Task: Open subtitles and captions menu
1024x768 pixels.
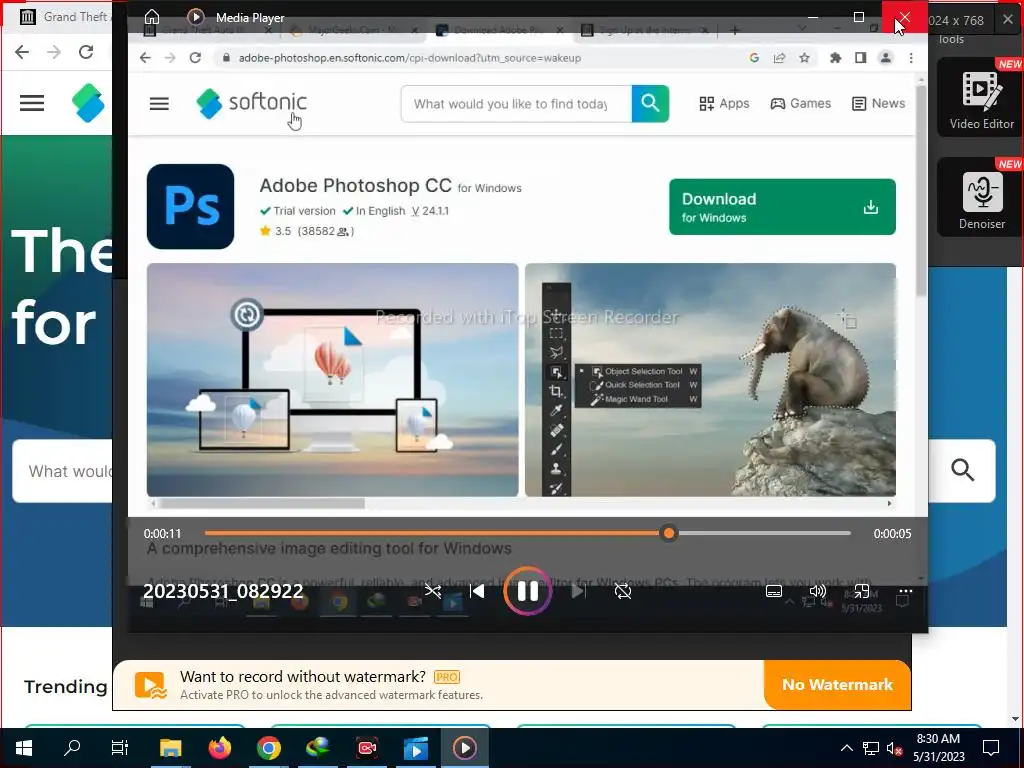Action: [774, 592]
